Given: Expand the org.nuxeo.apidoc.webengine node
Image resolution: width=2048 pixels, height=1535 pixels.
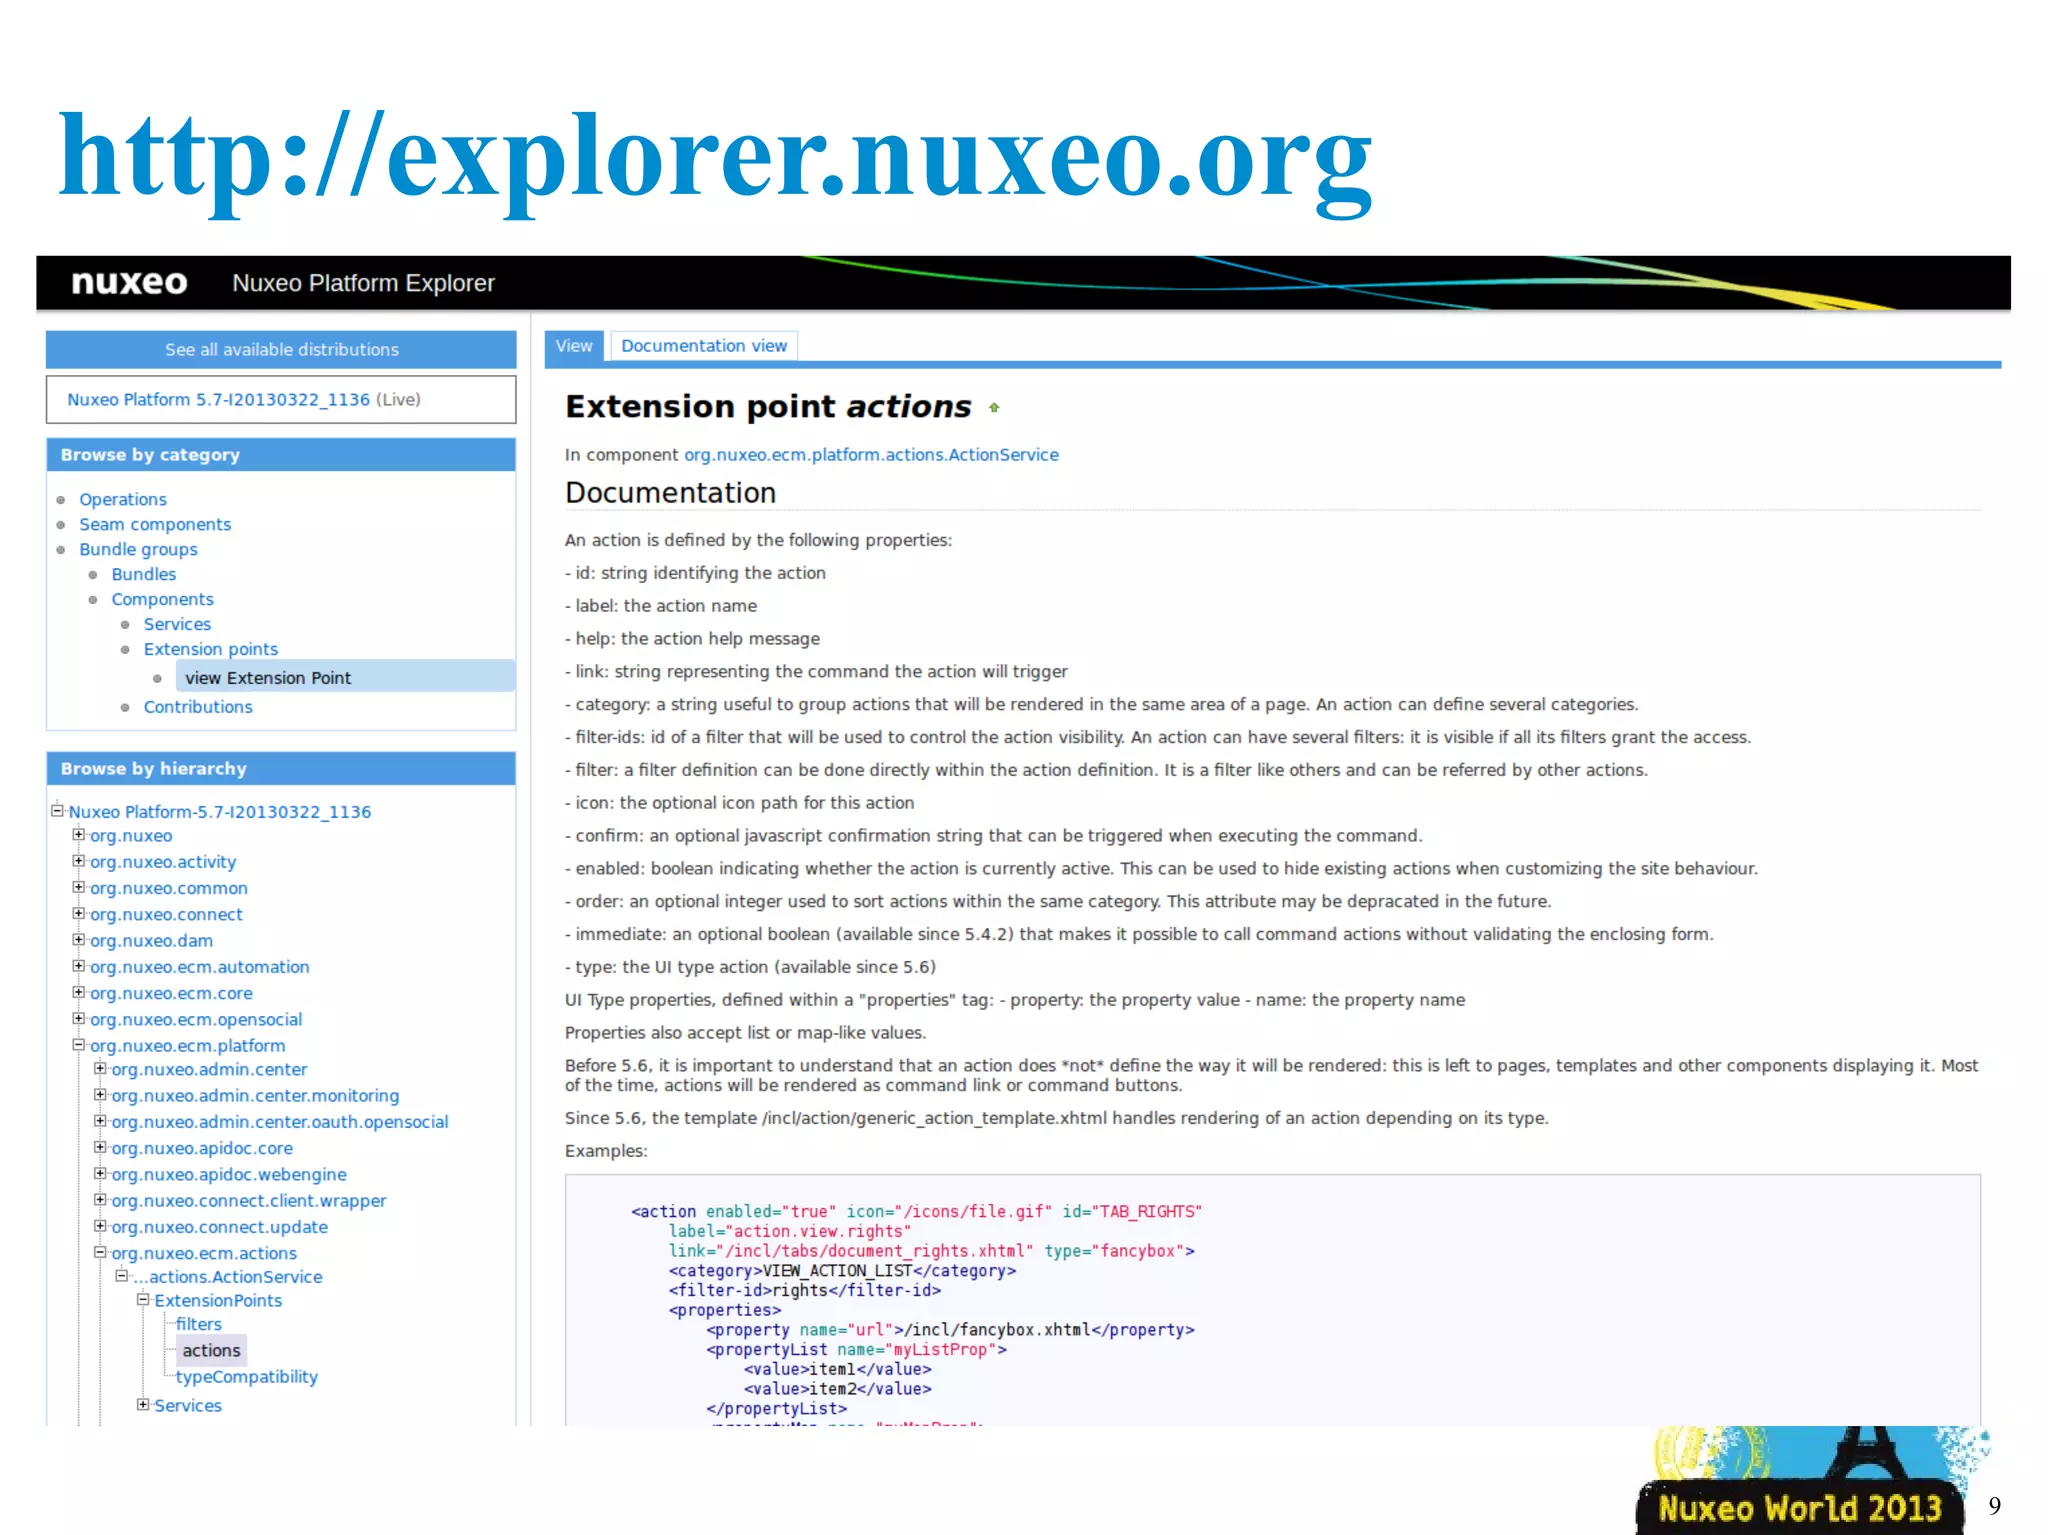Looking at the screenshot, I should click(100, 1173).
